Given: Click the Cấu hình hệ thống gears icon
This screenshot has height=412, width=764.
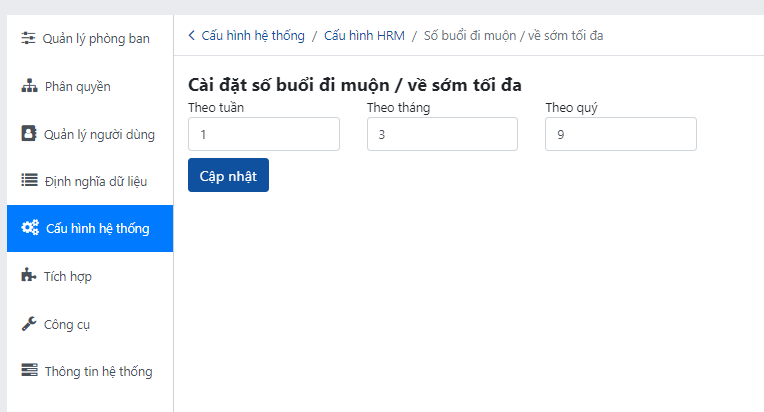Looking at the screenshot, I should point(30,227).
